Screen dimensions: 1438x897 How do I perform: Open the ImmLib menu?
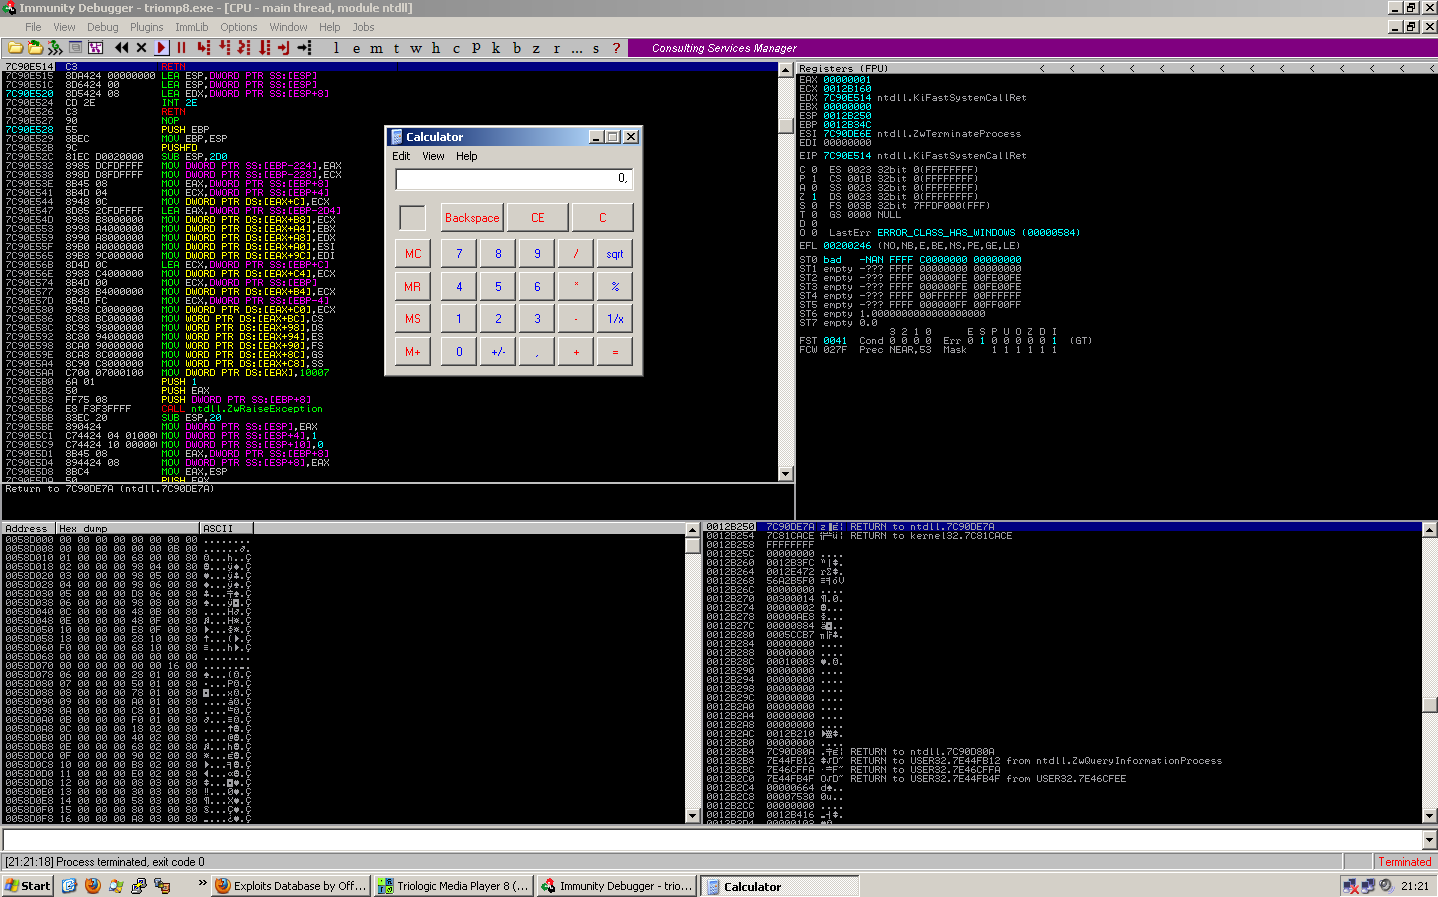pos(191,27)
